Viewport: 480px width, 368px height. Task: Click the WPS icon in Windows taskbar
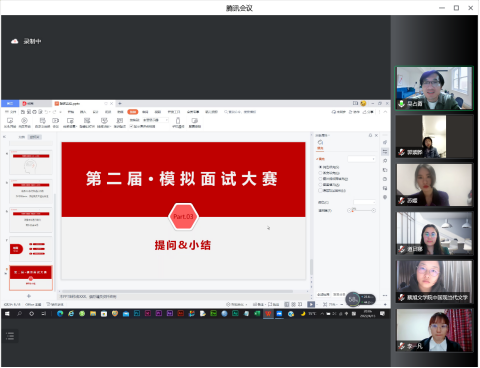pyautogui.click(x=268, y=314)
